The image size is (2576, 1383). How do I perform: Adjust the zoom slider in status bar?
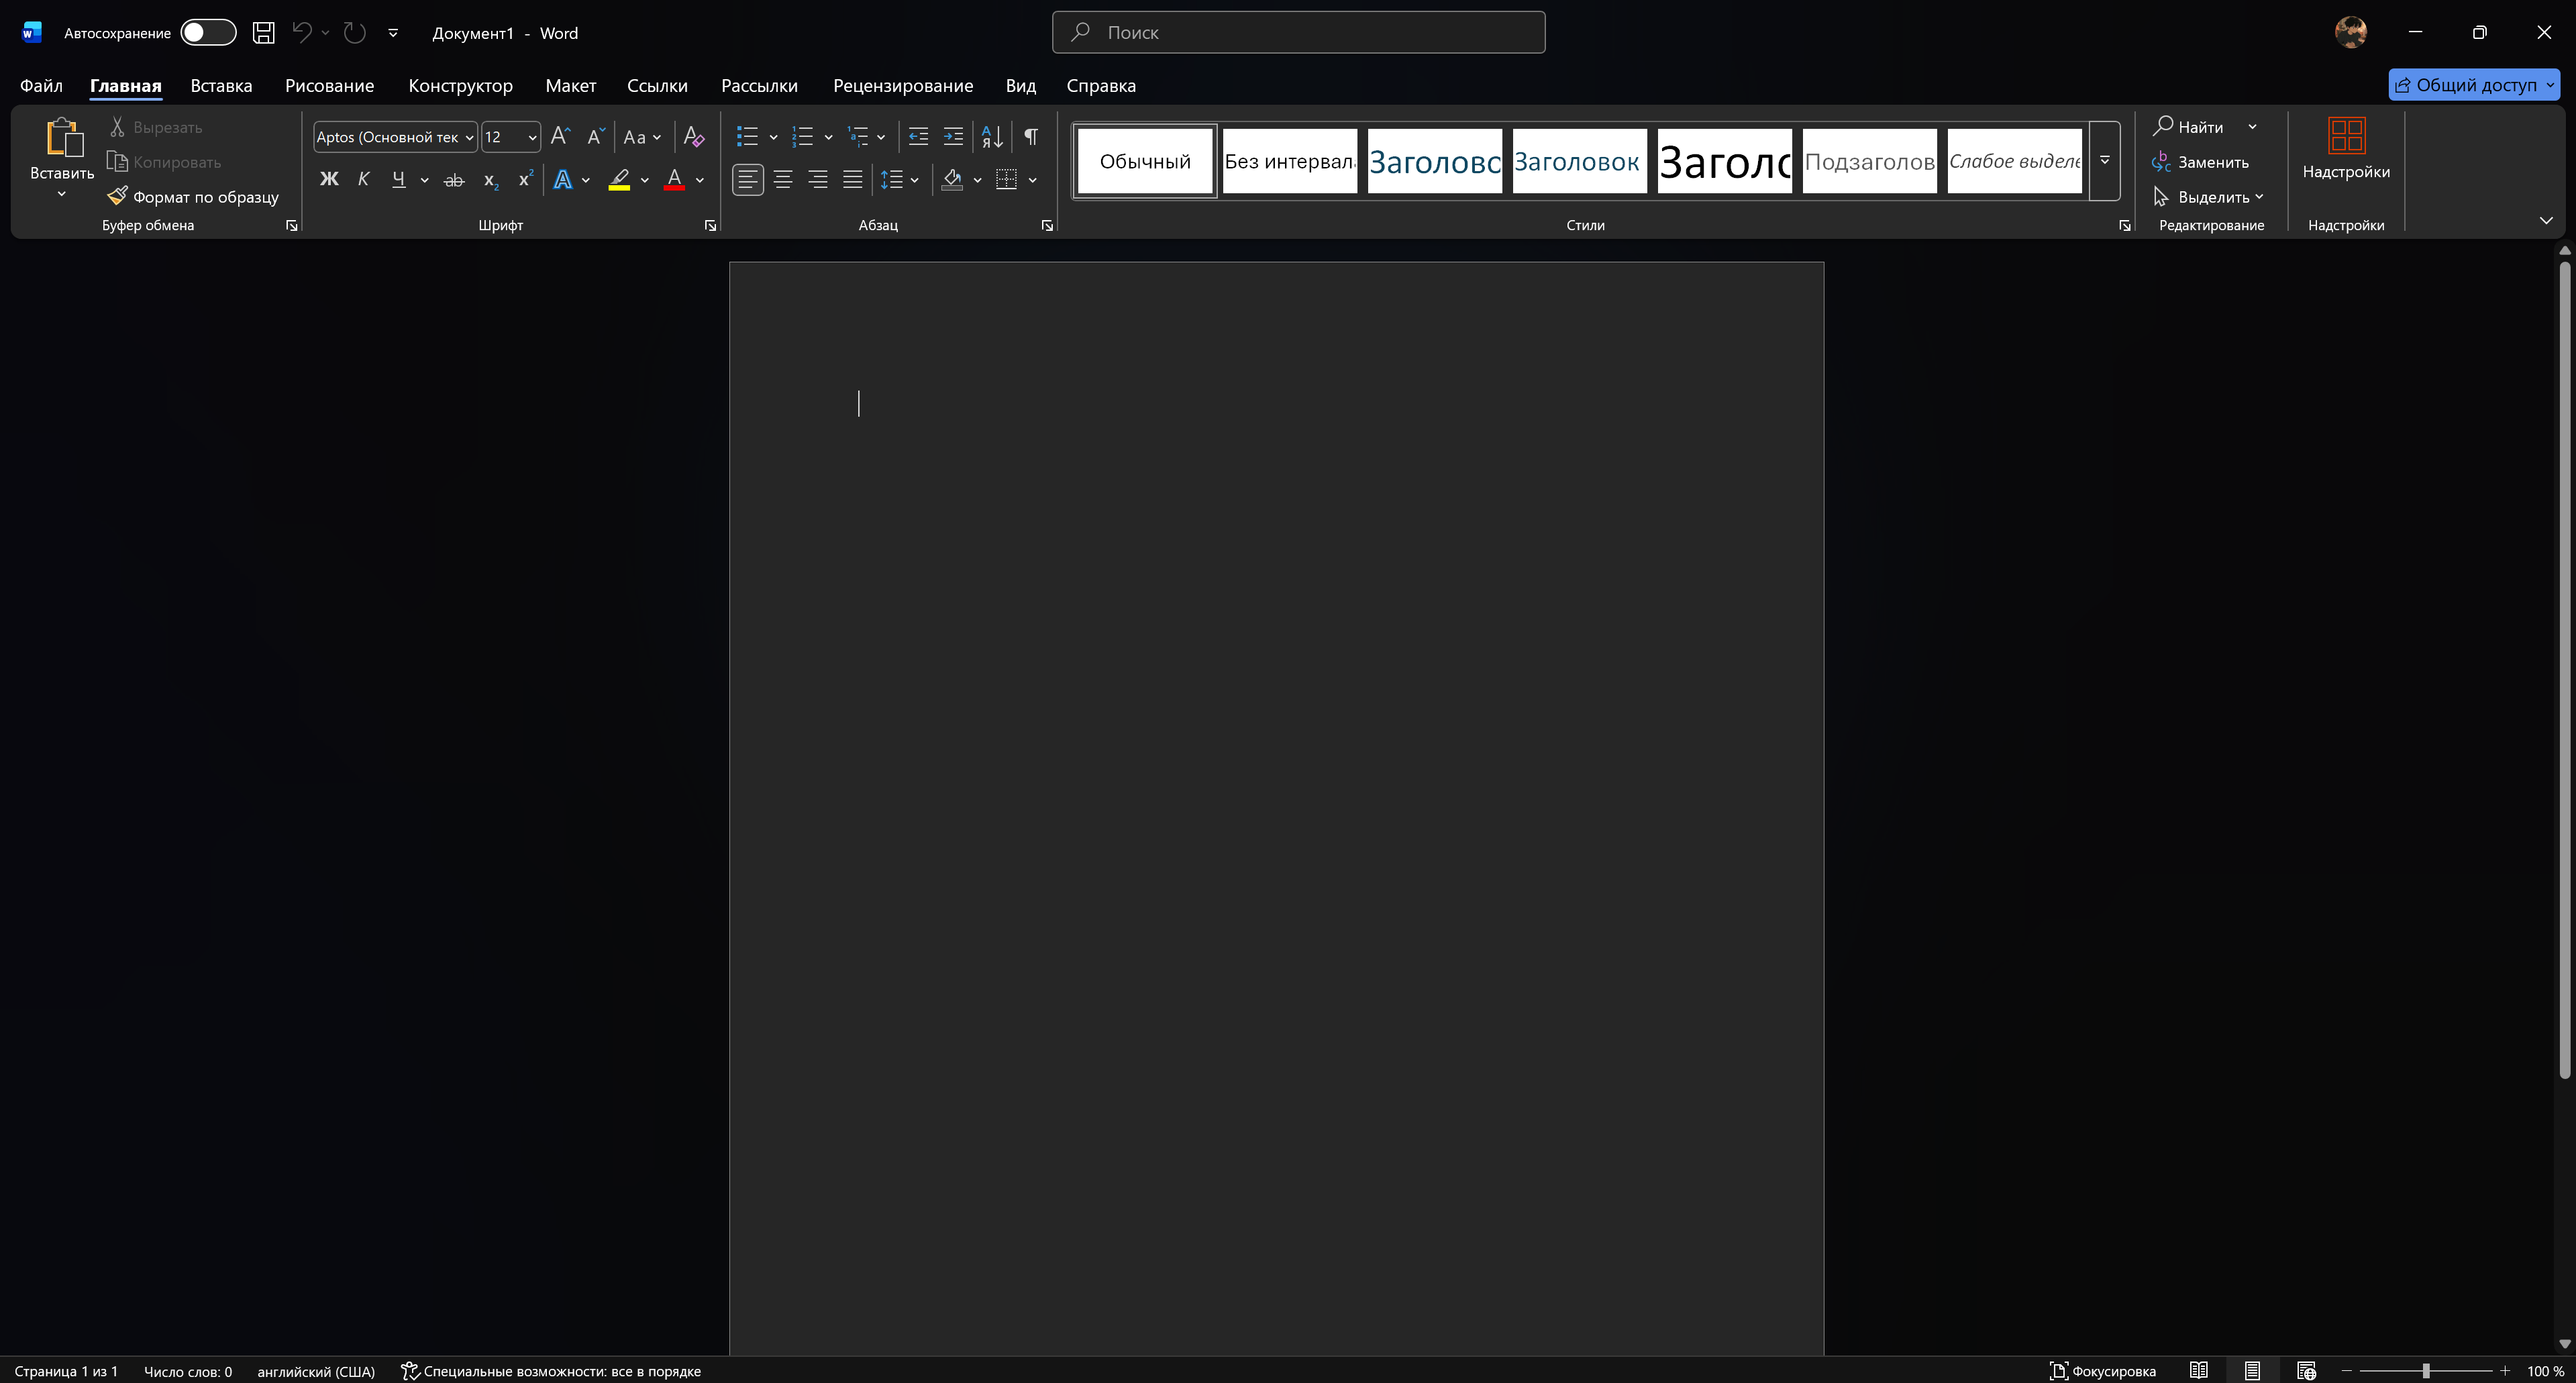click(2425, 1371)
